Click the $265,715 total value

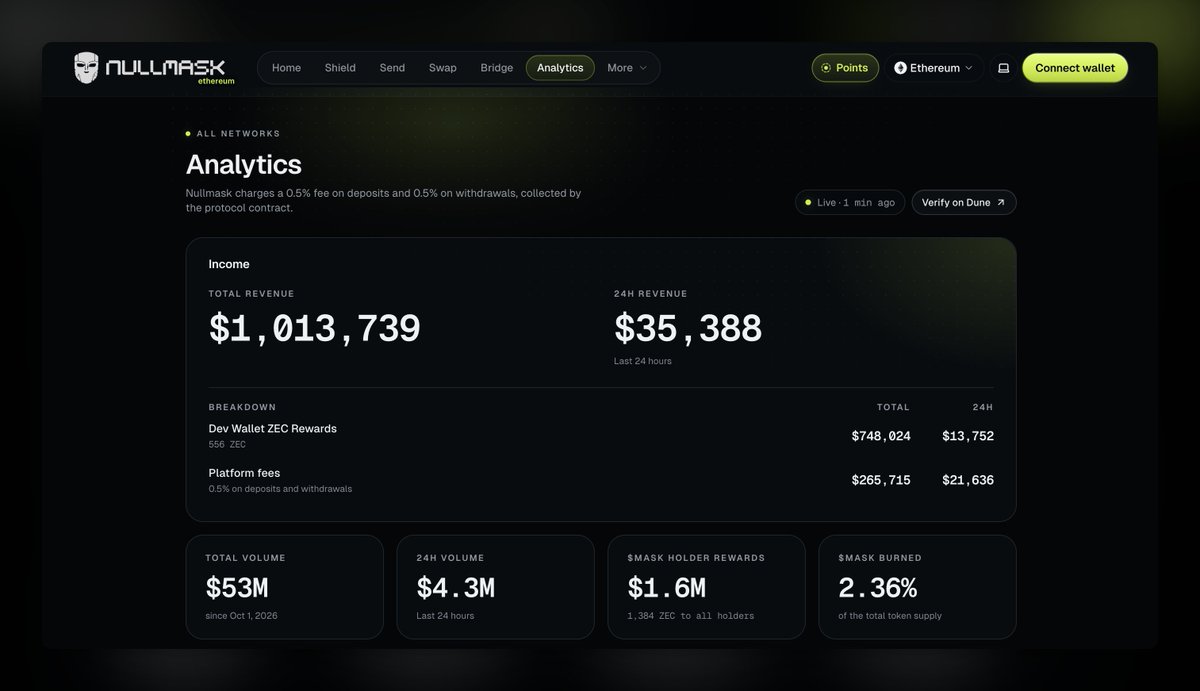(x=881, y=480)
